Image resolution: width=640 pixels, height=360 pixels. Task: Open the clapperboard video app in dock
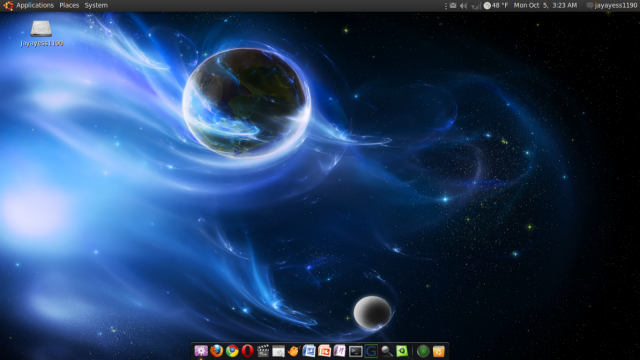pos(263,351)
